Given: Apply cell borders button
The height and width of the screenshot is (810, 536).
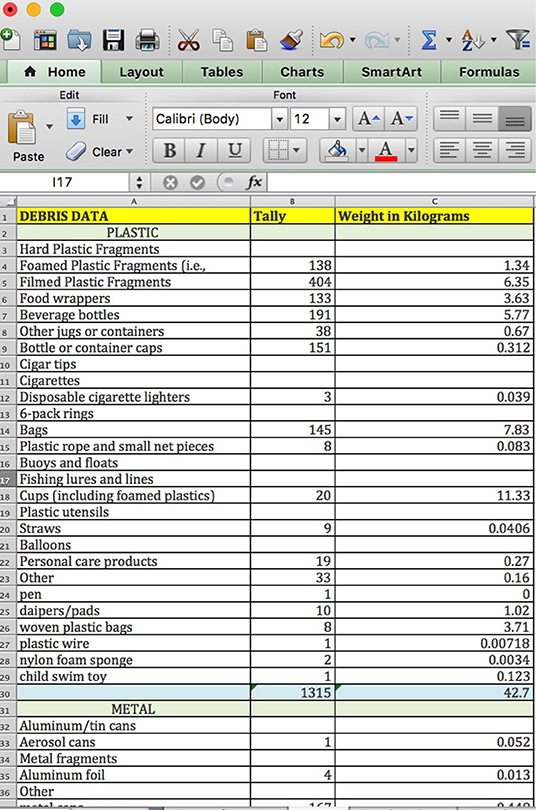Looking at the screenshot, I should coord(278,151).
